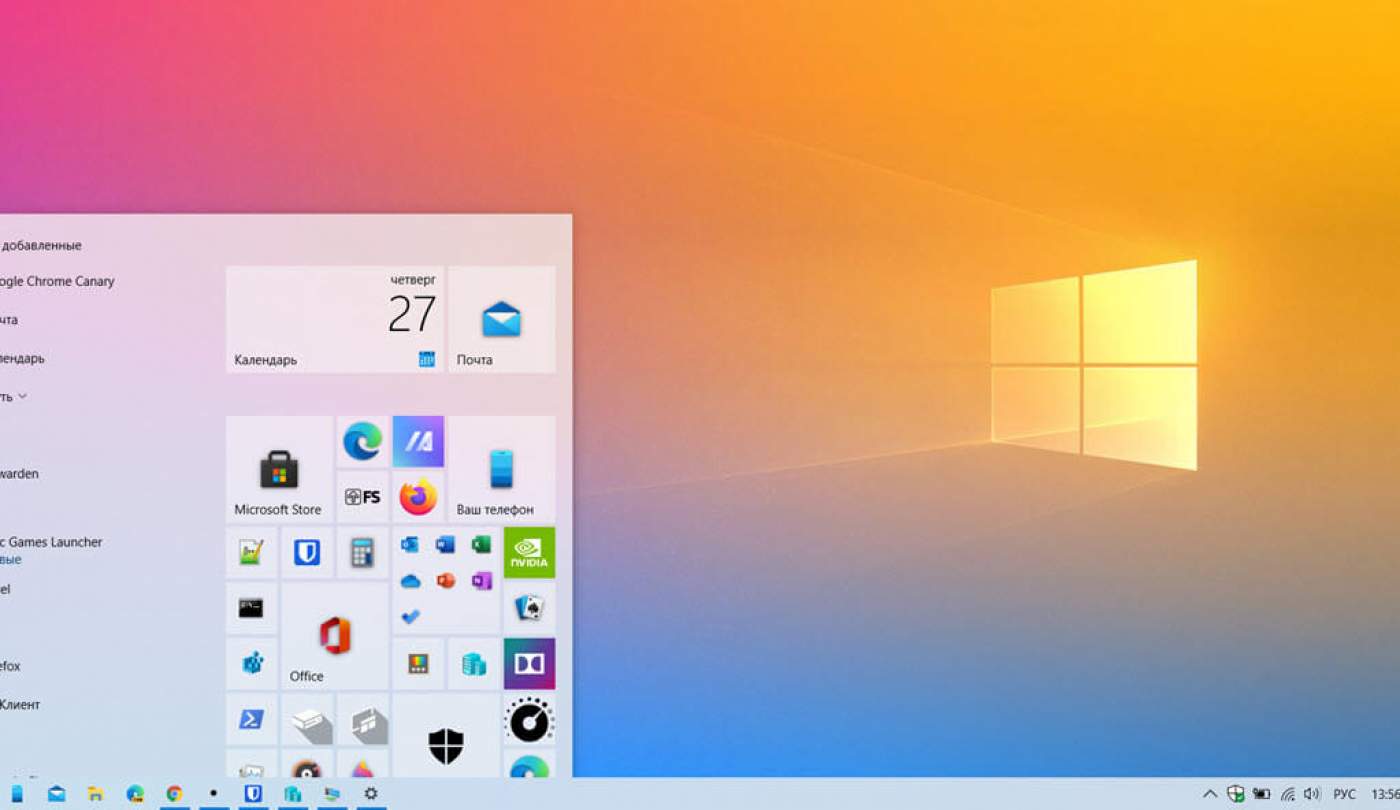The height and width of the screenshot is (810, 1400).
Task: Open the Calculator tile
Action: (x=362, y=552)
